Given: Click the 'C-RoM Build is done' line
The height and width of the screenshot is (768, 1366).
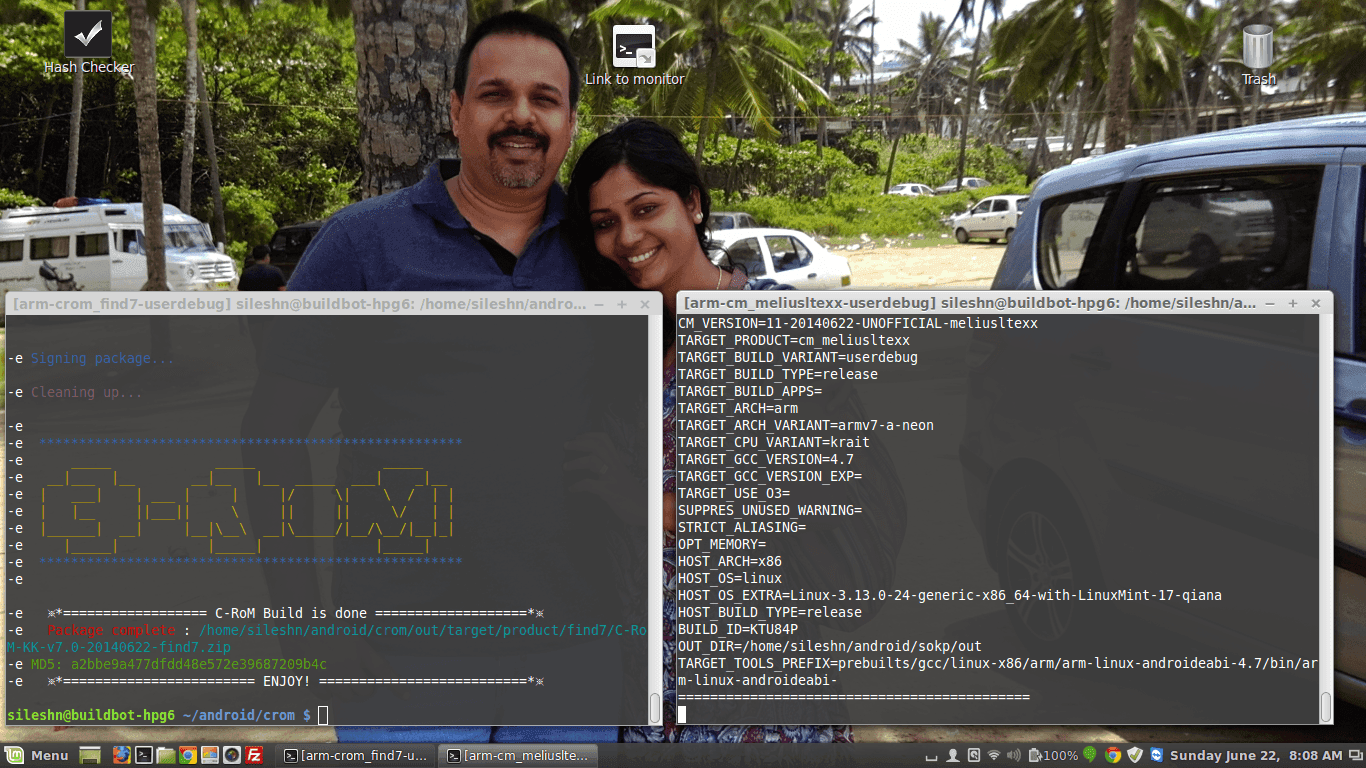Looking at the screenshot, I should [295, 613].
